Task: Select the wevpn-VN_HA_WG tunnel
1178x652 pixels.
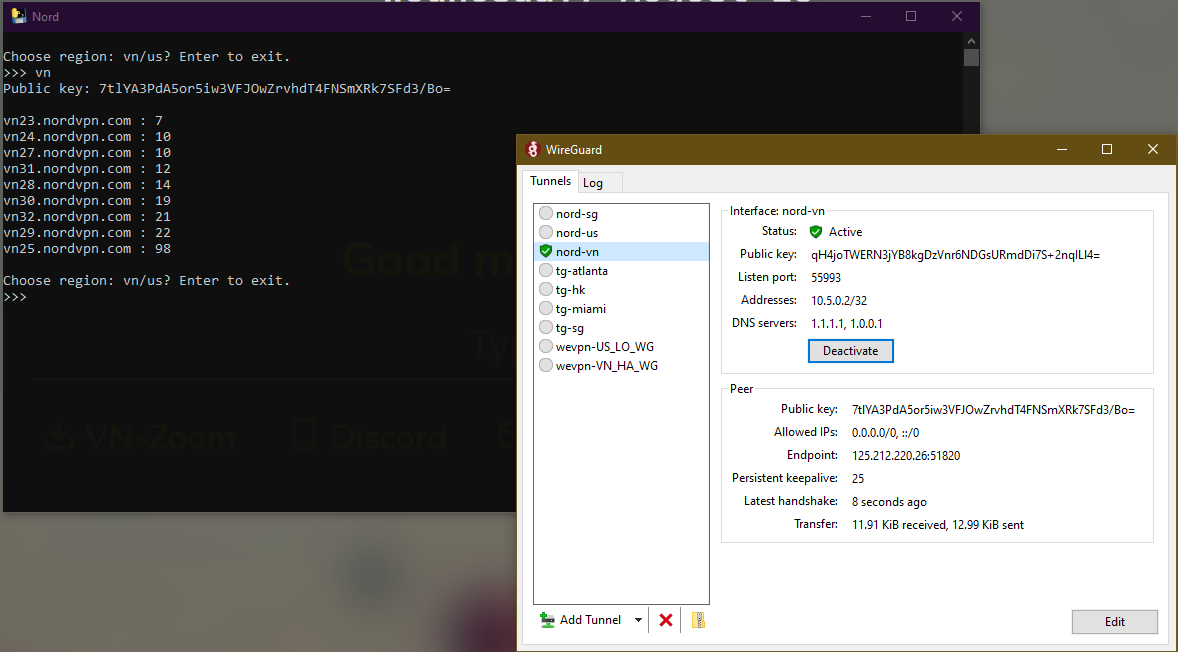Action: coord(621,366)
